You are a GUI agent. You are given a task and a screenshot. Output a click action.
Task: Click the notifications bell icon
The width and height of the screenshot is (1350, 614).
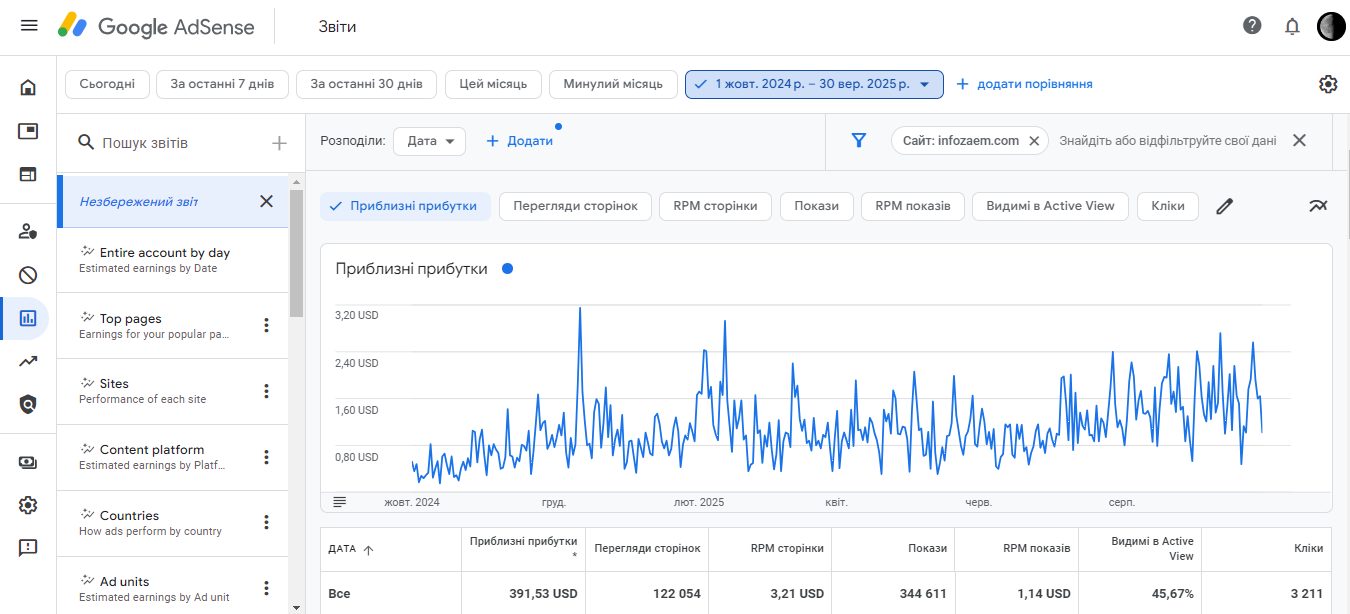point(1292,26)
